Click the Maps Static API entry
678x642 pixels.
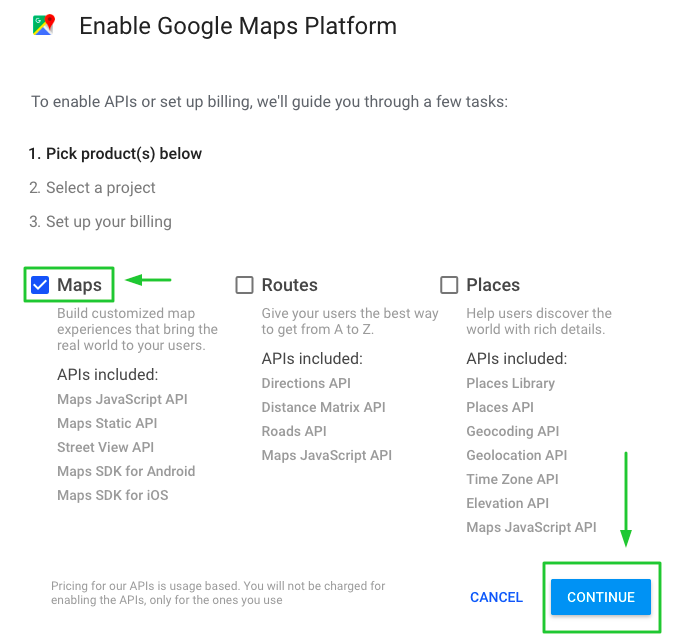click(107, 423)
